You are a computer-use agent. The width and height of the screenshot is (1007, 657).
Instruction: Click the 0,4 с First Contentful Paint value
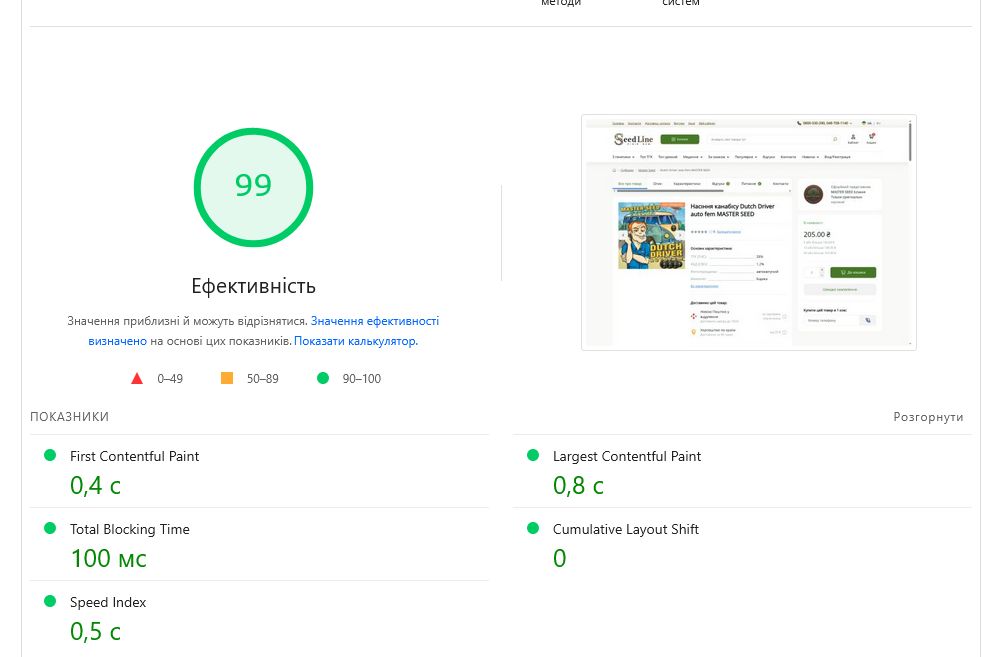[95, 486]
